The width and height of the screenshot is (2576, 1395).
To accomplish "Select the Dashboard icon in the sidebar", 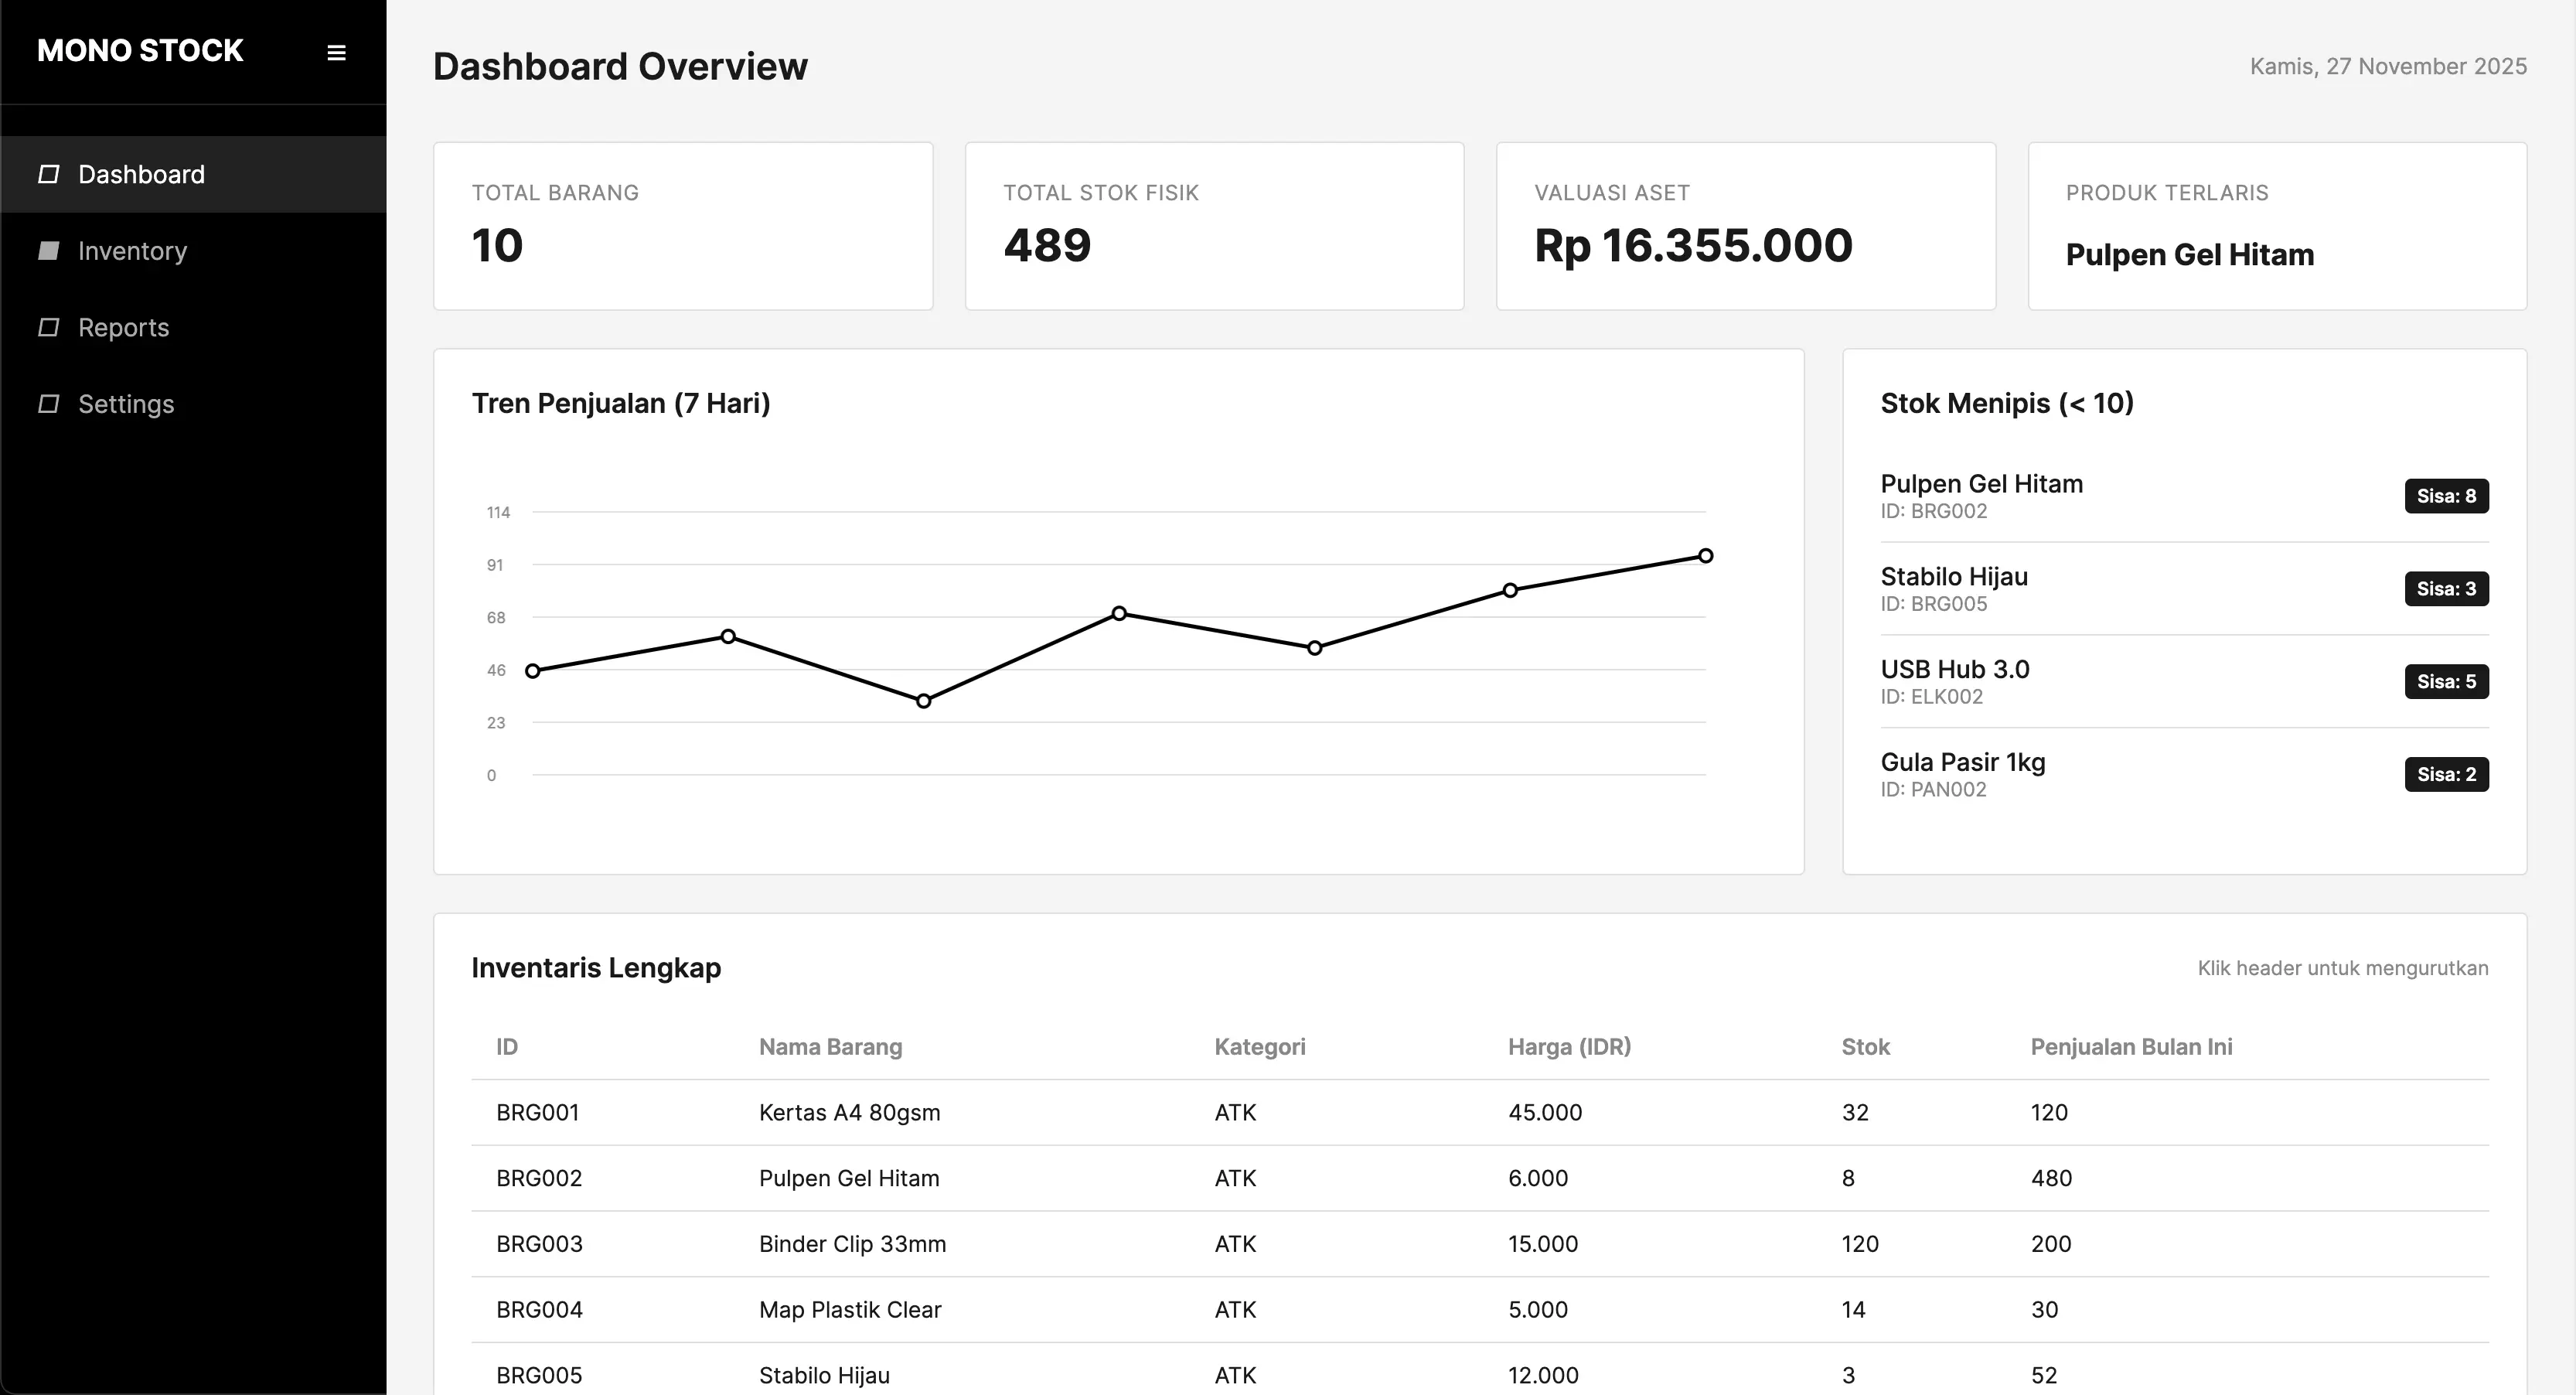I will click(49, 173).
